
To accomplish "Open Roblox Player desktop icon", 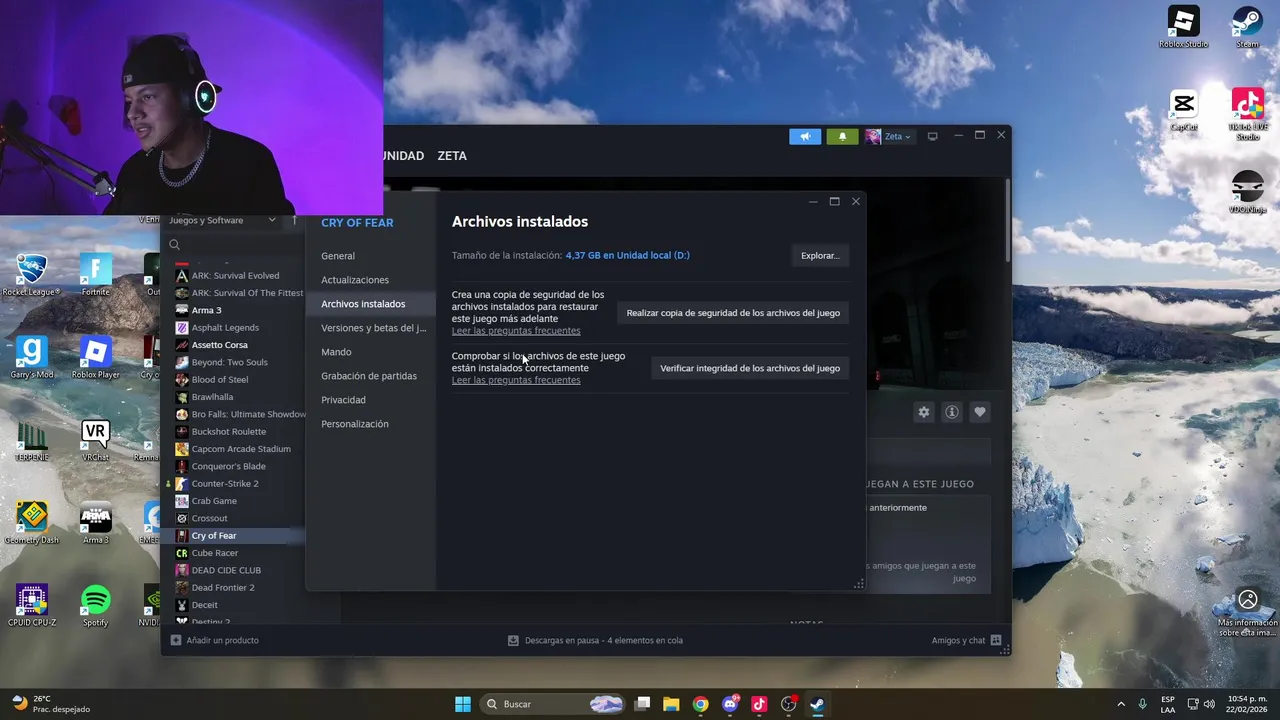I will tap(96, 357).
